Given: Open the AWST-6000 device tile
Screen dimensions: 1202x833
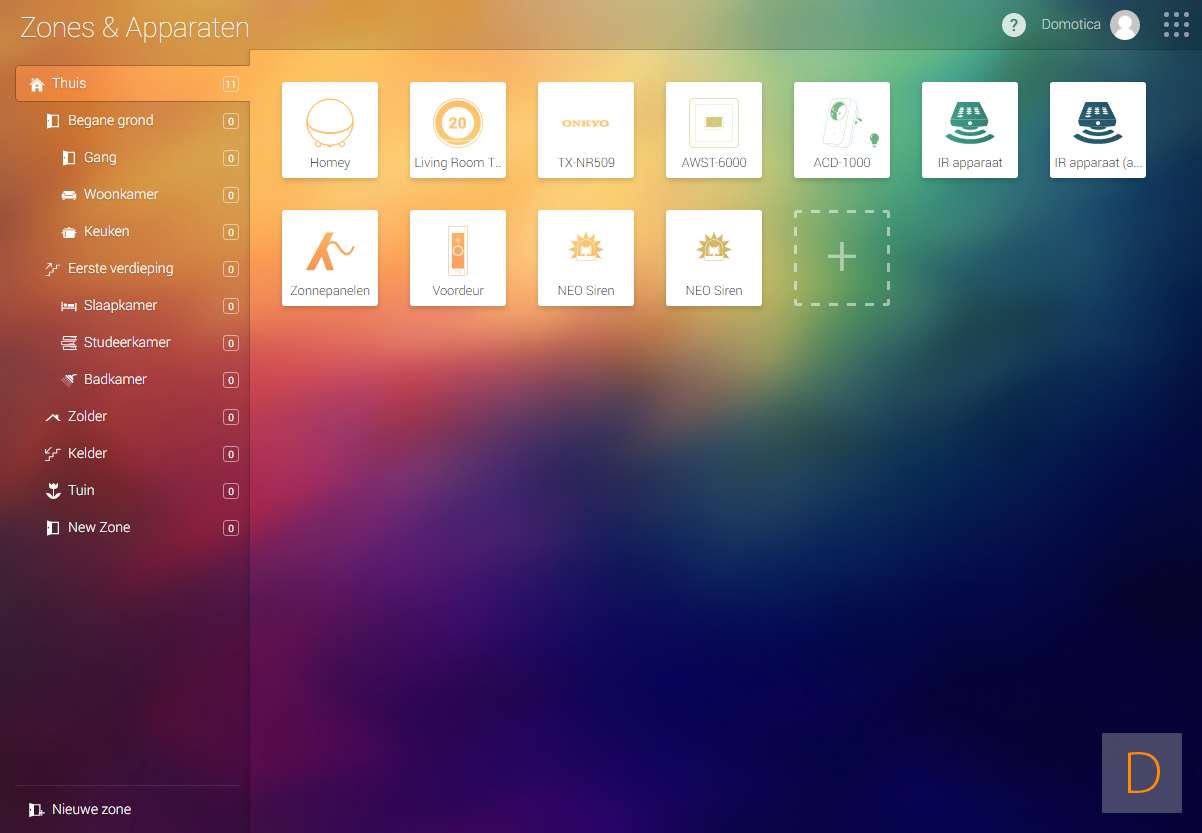Looking at the screenshot, I should [x=714, y=130].
